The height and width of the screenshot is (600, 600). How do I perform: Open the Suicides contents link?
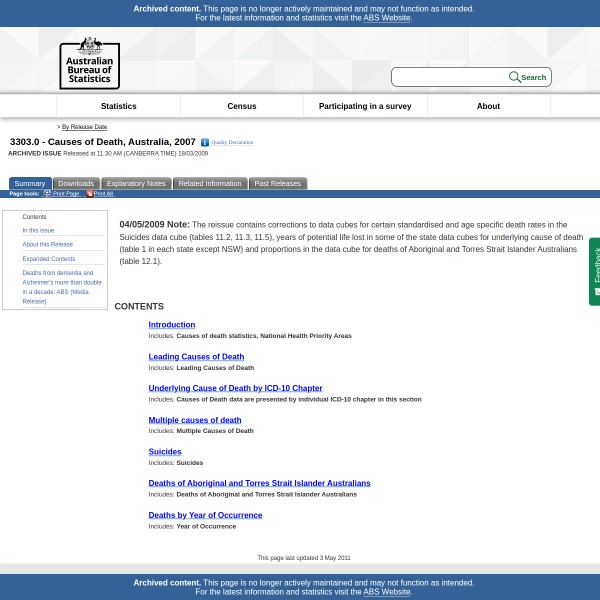point(165,452)
